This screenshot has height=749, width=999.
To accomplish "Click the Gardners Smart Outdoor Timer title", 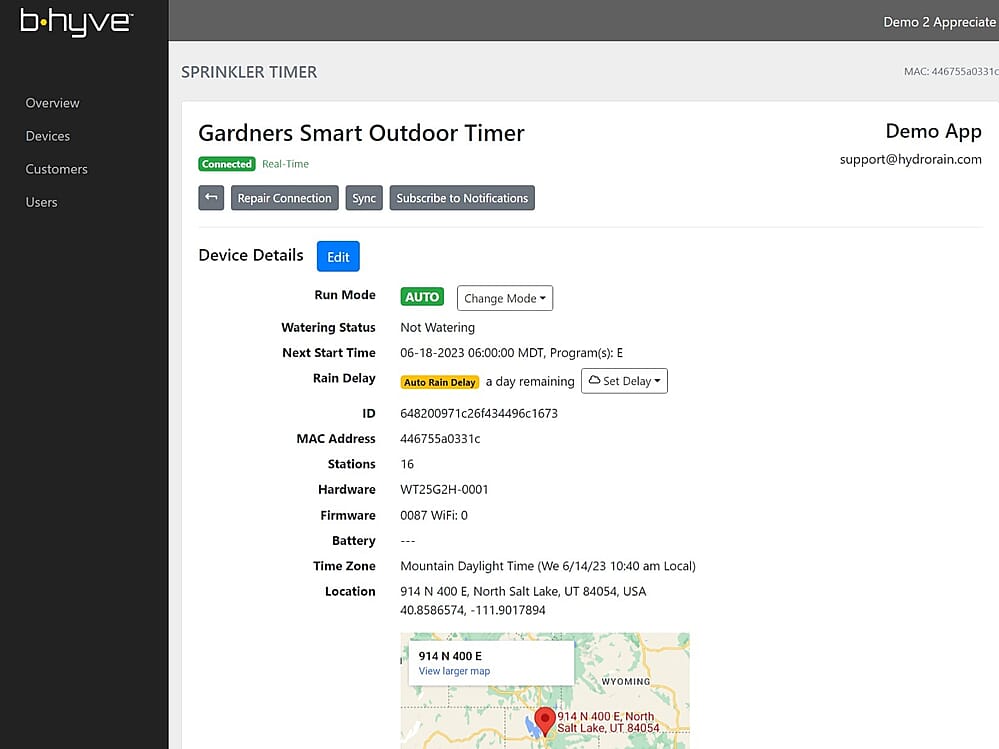I will click(x=361, y=133).
